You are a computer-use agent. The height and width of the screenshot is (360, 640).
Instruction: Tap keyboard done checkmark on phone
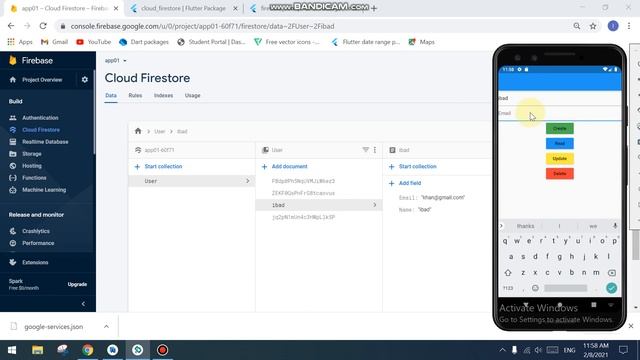pyautogui.click(x=611, y=288)
